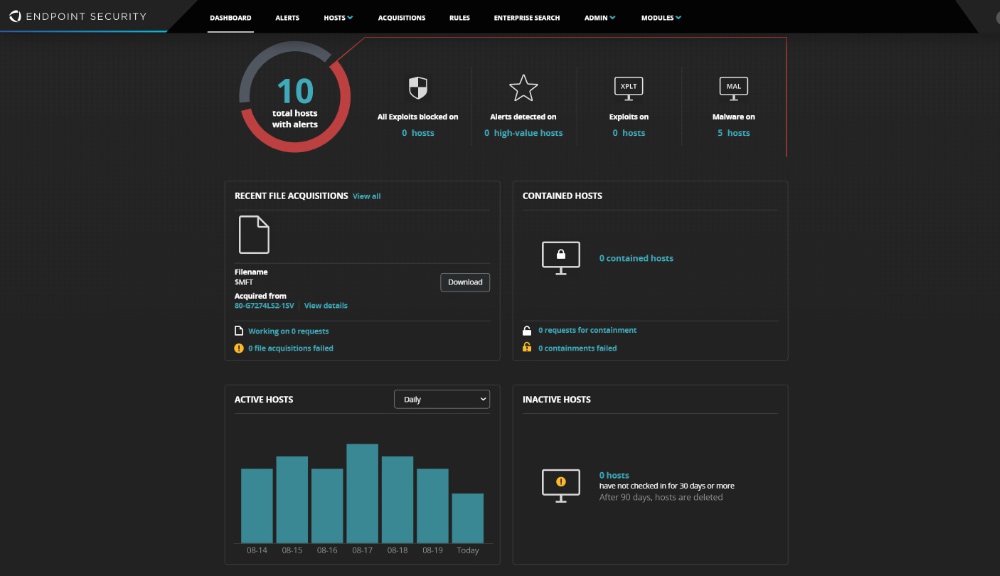Open the XPLT exploits icon
This screenshot has width=1000, height=576.
coord(628,87)
